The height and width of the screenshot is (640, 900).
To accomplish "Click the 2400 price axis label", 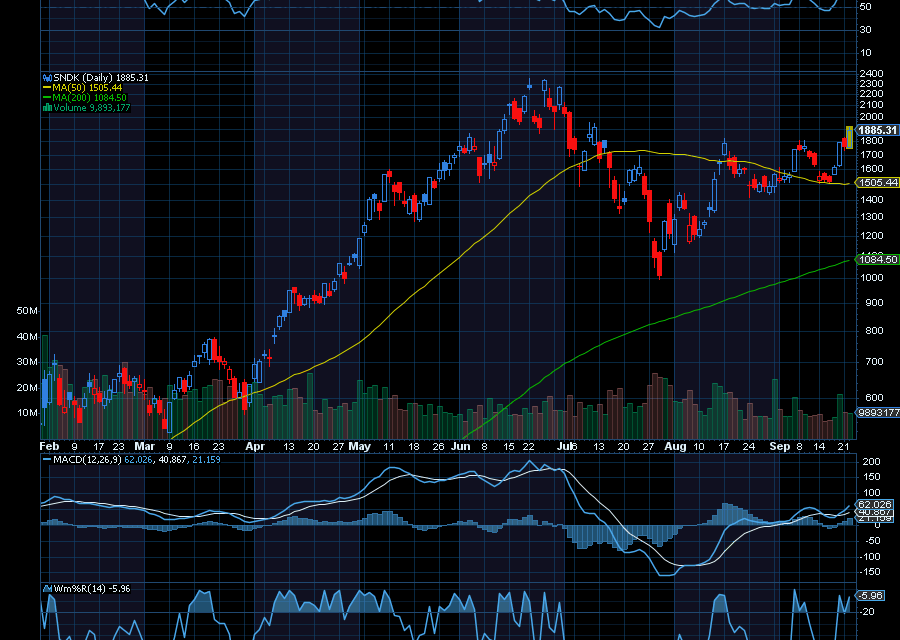I will 871,73.
